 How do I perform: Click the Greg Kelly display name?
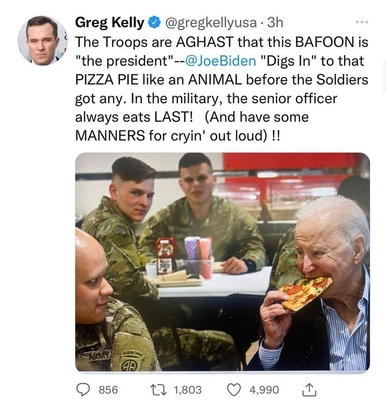(x=110, y=23)
